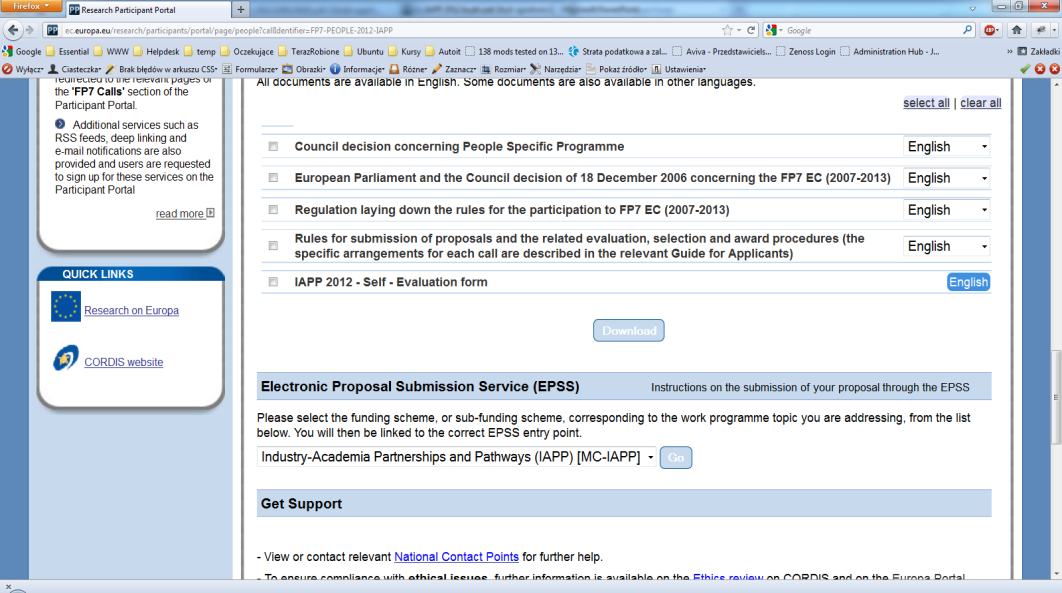The width and height of the screenshot is (1062, 593).
Task: Open language dropdown for European Parliament row
Action: tap(946, 178)
